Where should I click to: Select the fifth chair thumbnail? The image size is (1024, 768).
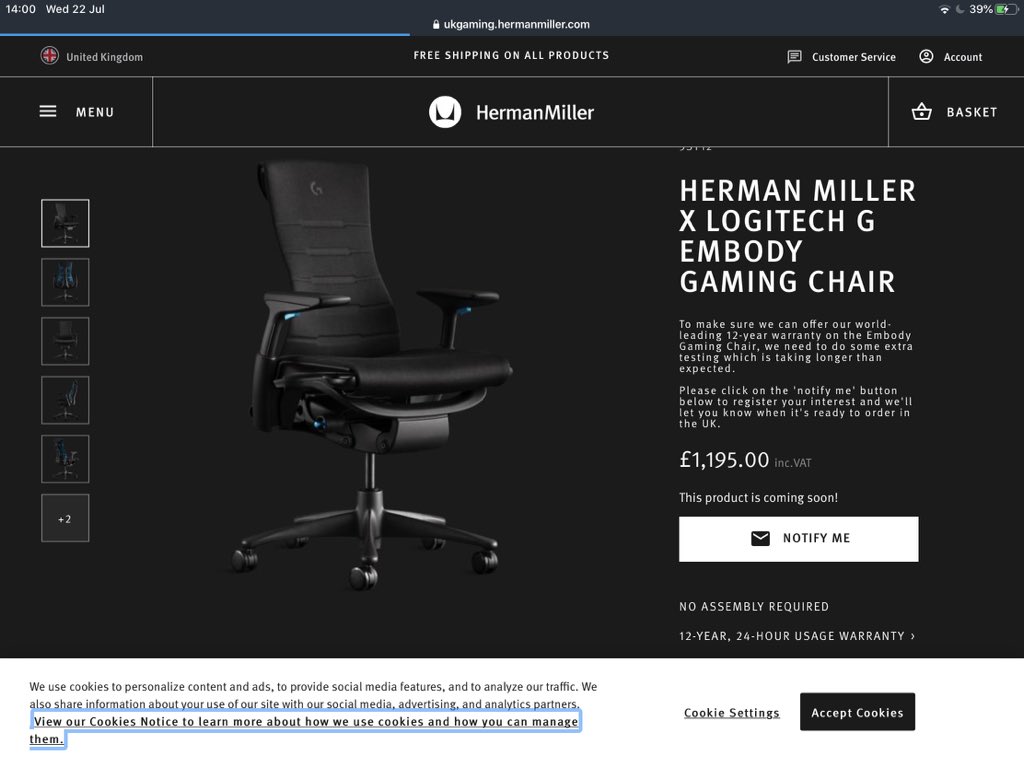(65, 459)
